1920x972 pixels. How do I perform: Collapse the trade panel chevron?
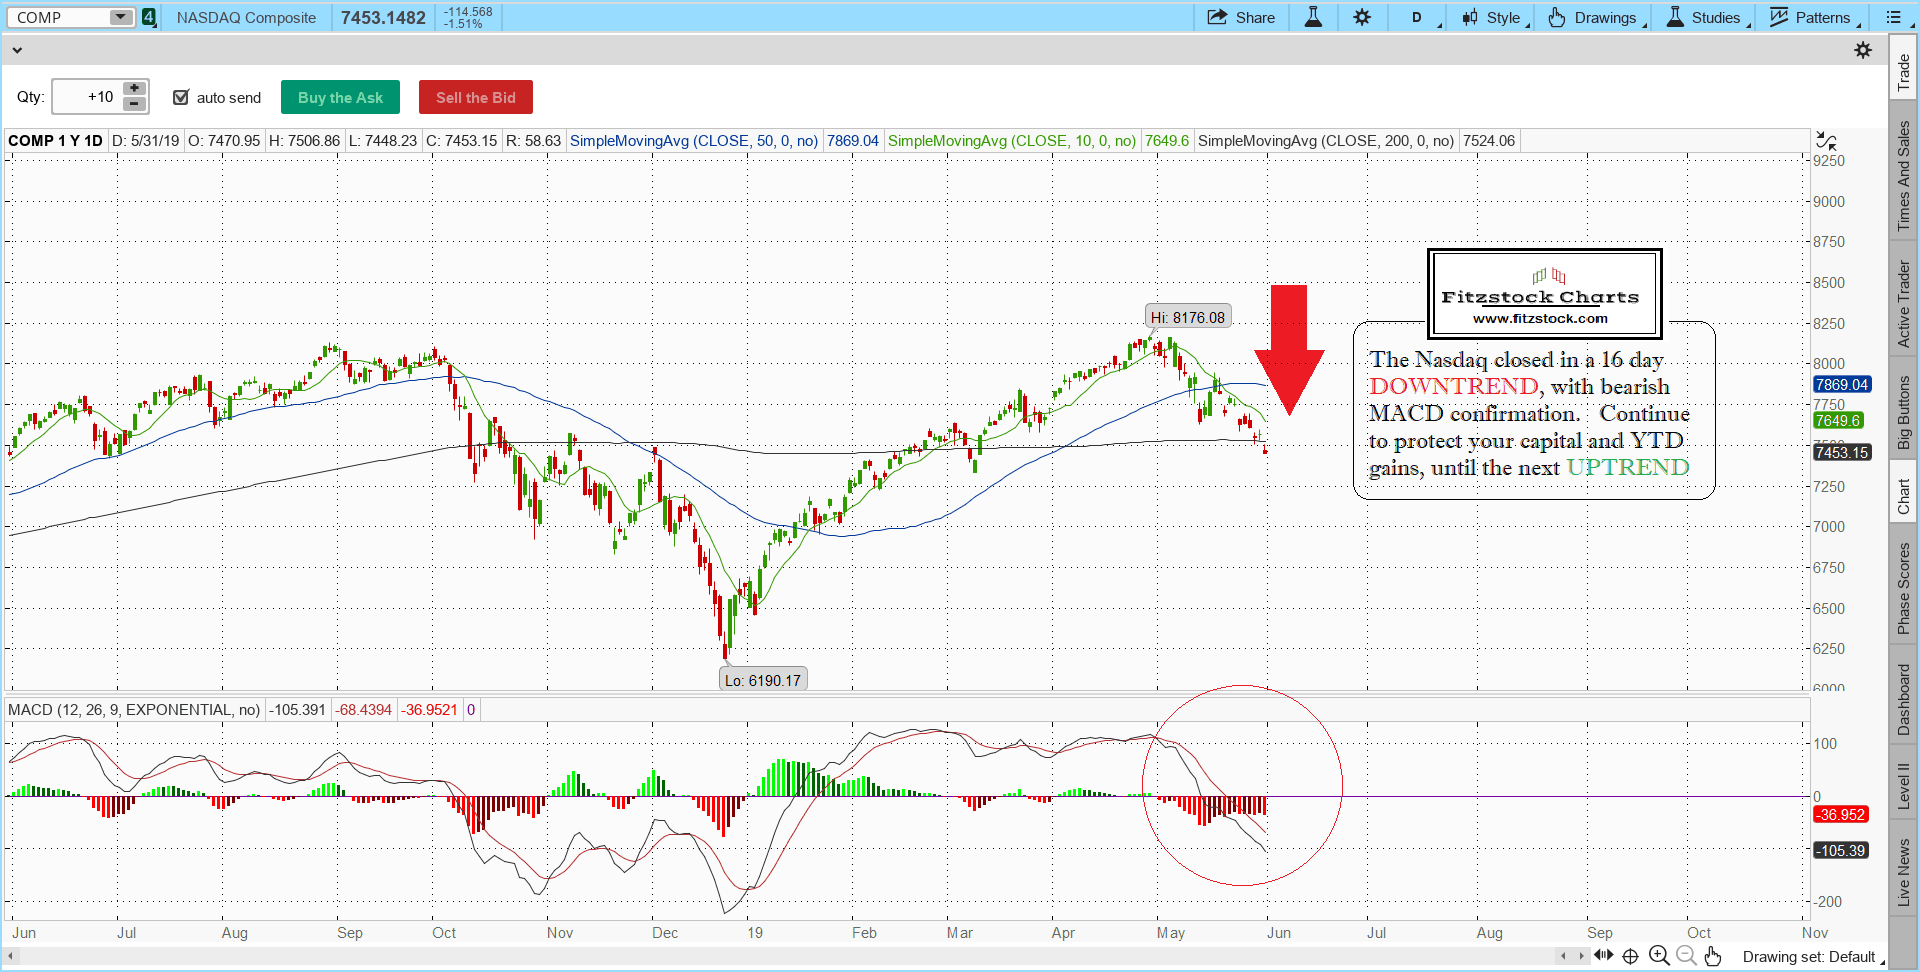[x=17, y=50]
